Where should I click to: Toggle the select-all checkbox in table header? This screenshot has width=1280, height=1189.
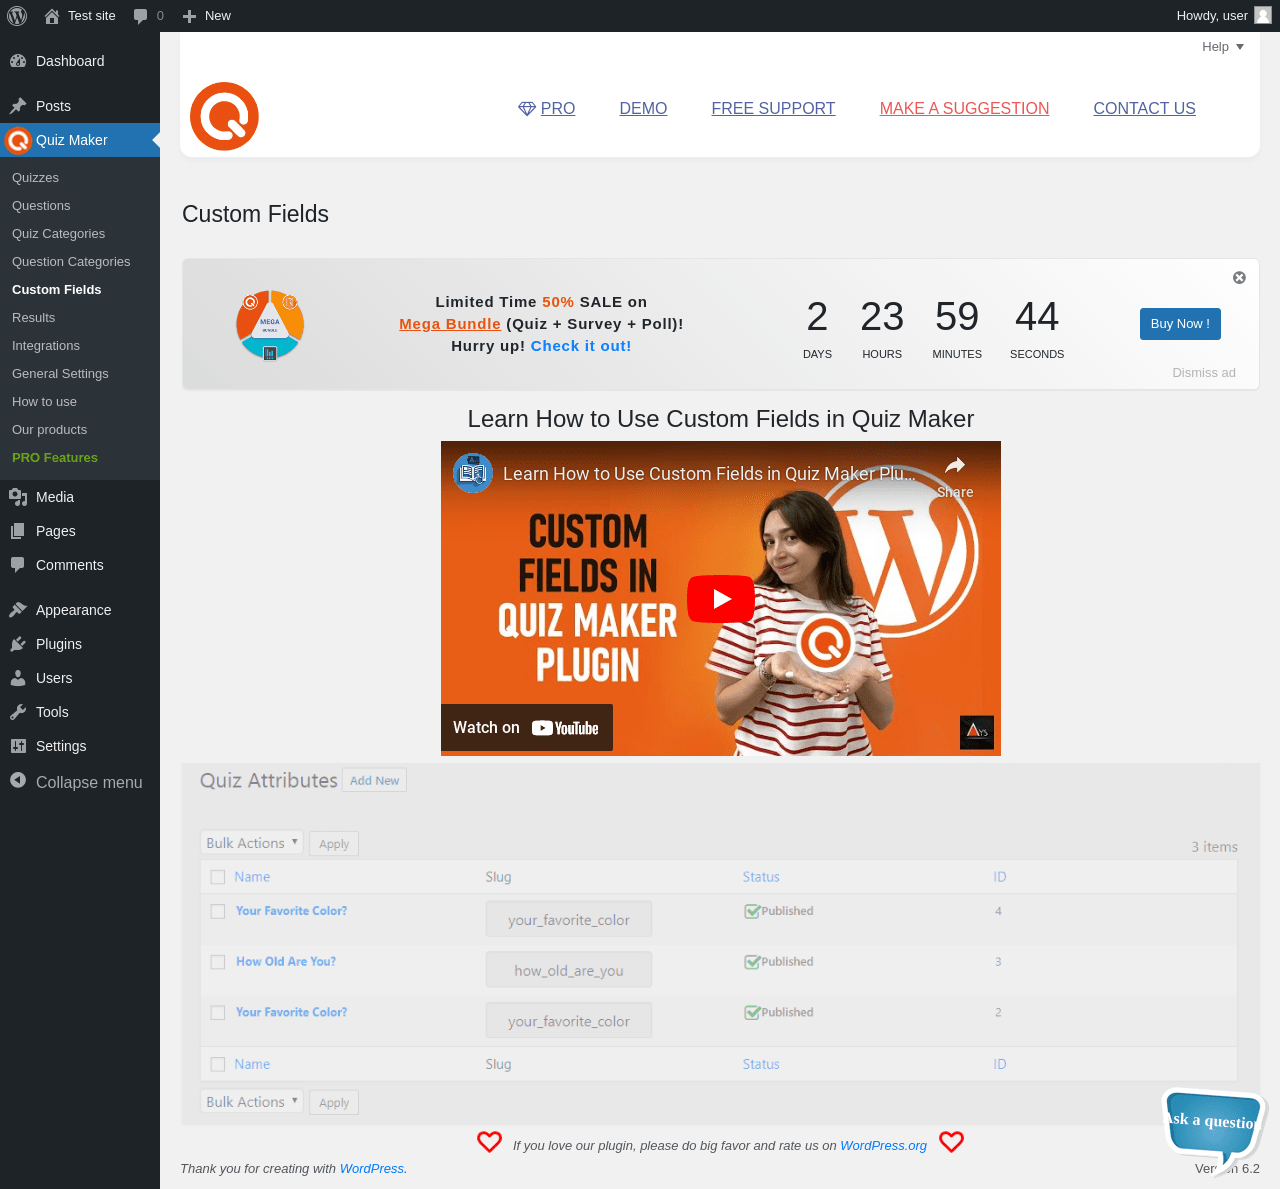[x=218, y=877]
